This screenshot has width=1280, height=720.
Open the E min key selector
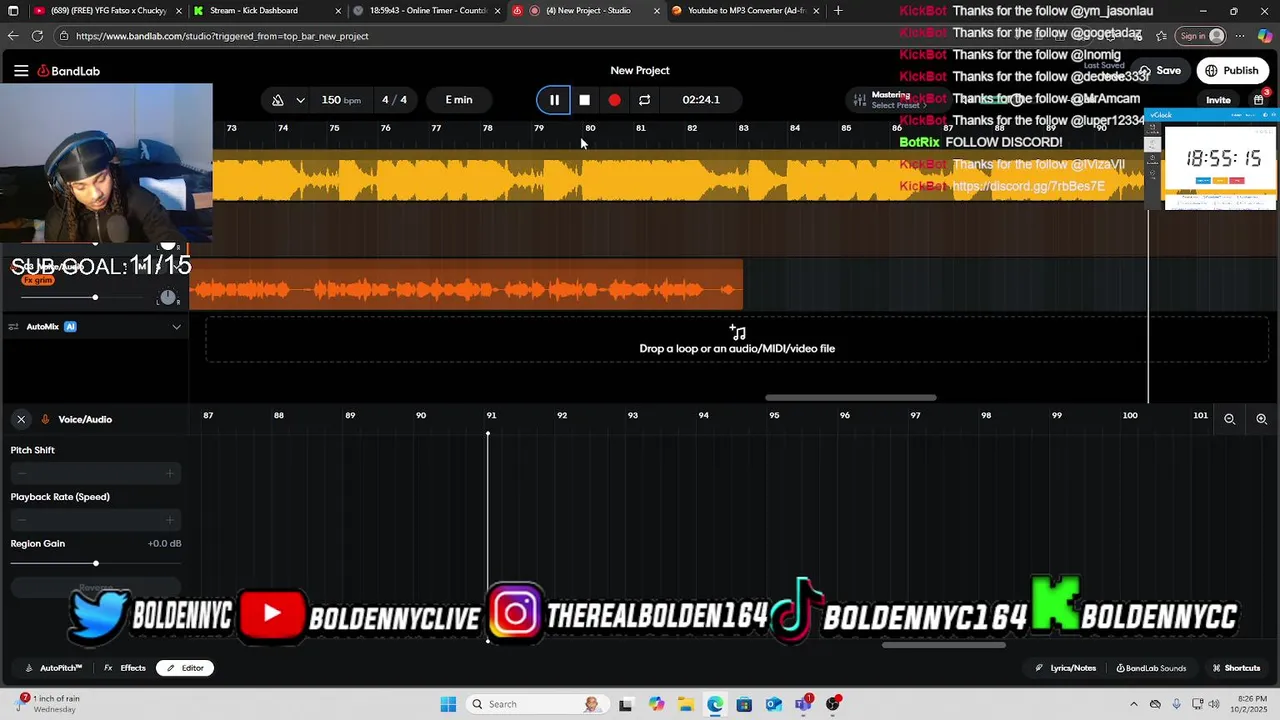pyautogui.click(x=459, y=100)
